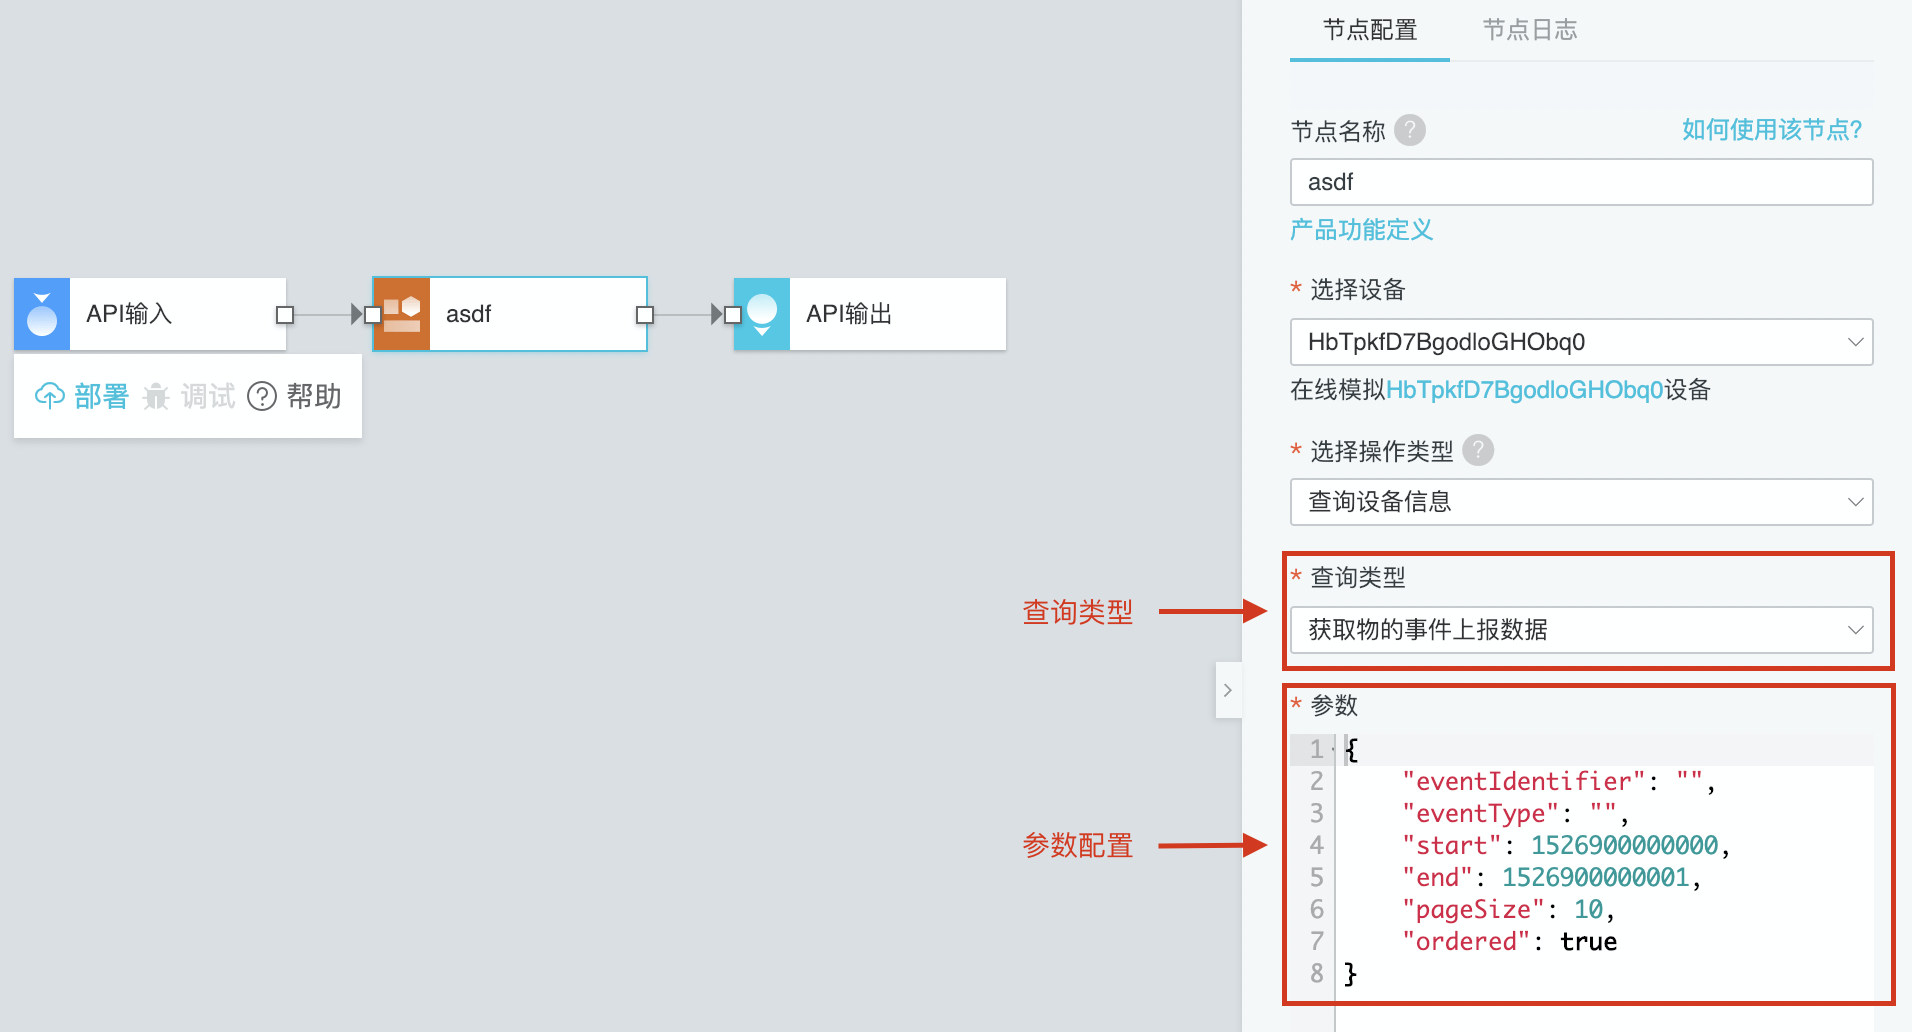This screenshot has height=1032, width=1912.
Task: Click output port of asdf node
Action: pos(645,315)
